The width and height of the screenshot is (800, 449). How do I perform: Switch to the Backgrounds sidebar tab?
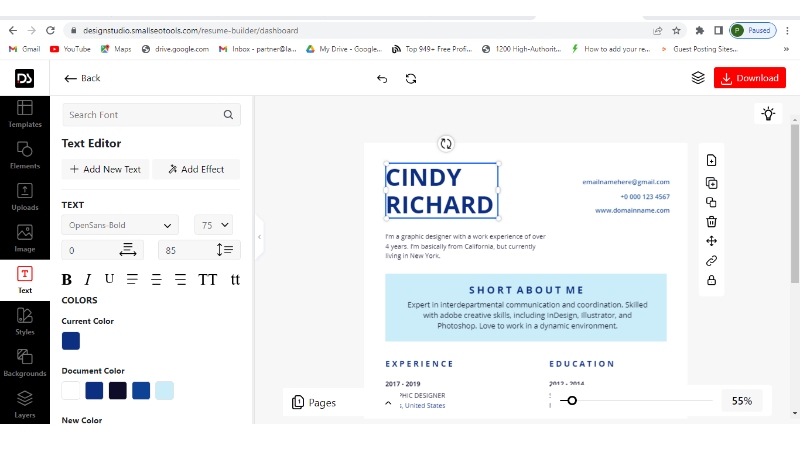(x=25, y=363)
